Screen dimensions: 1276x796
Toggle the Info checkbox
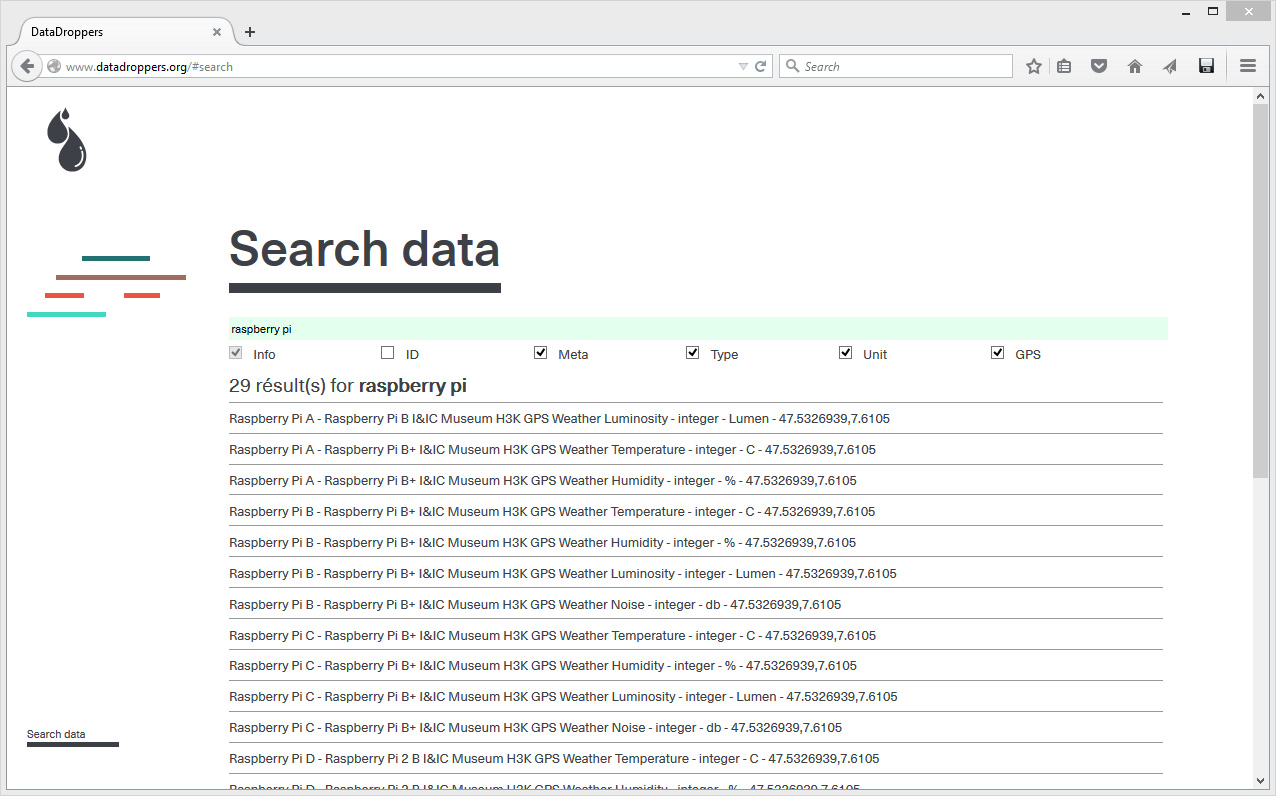tap(236, 353)
